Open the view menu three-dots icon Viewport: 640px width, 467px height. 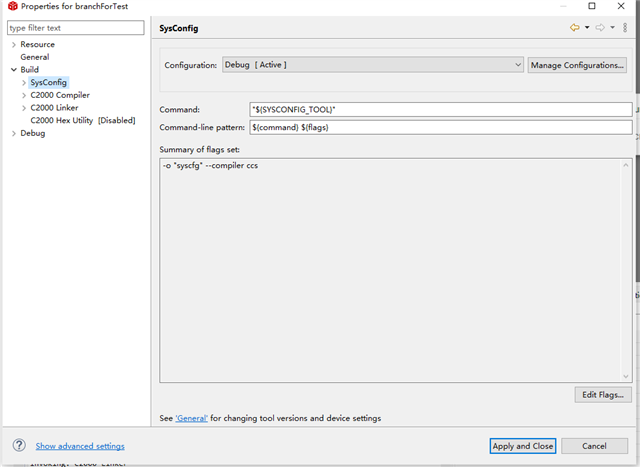coord(626,28)
